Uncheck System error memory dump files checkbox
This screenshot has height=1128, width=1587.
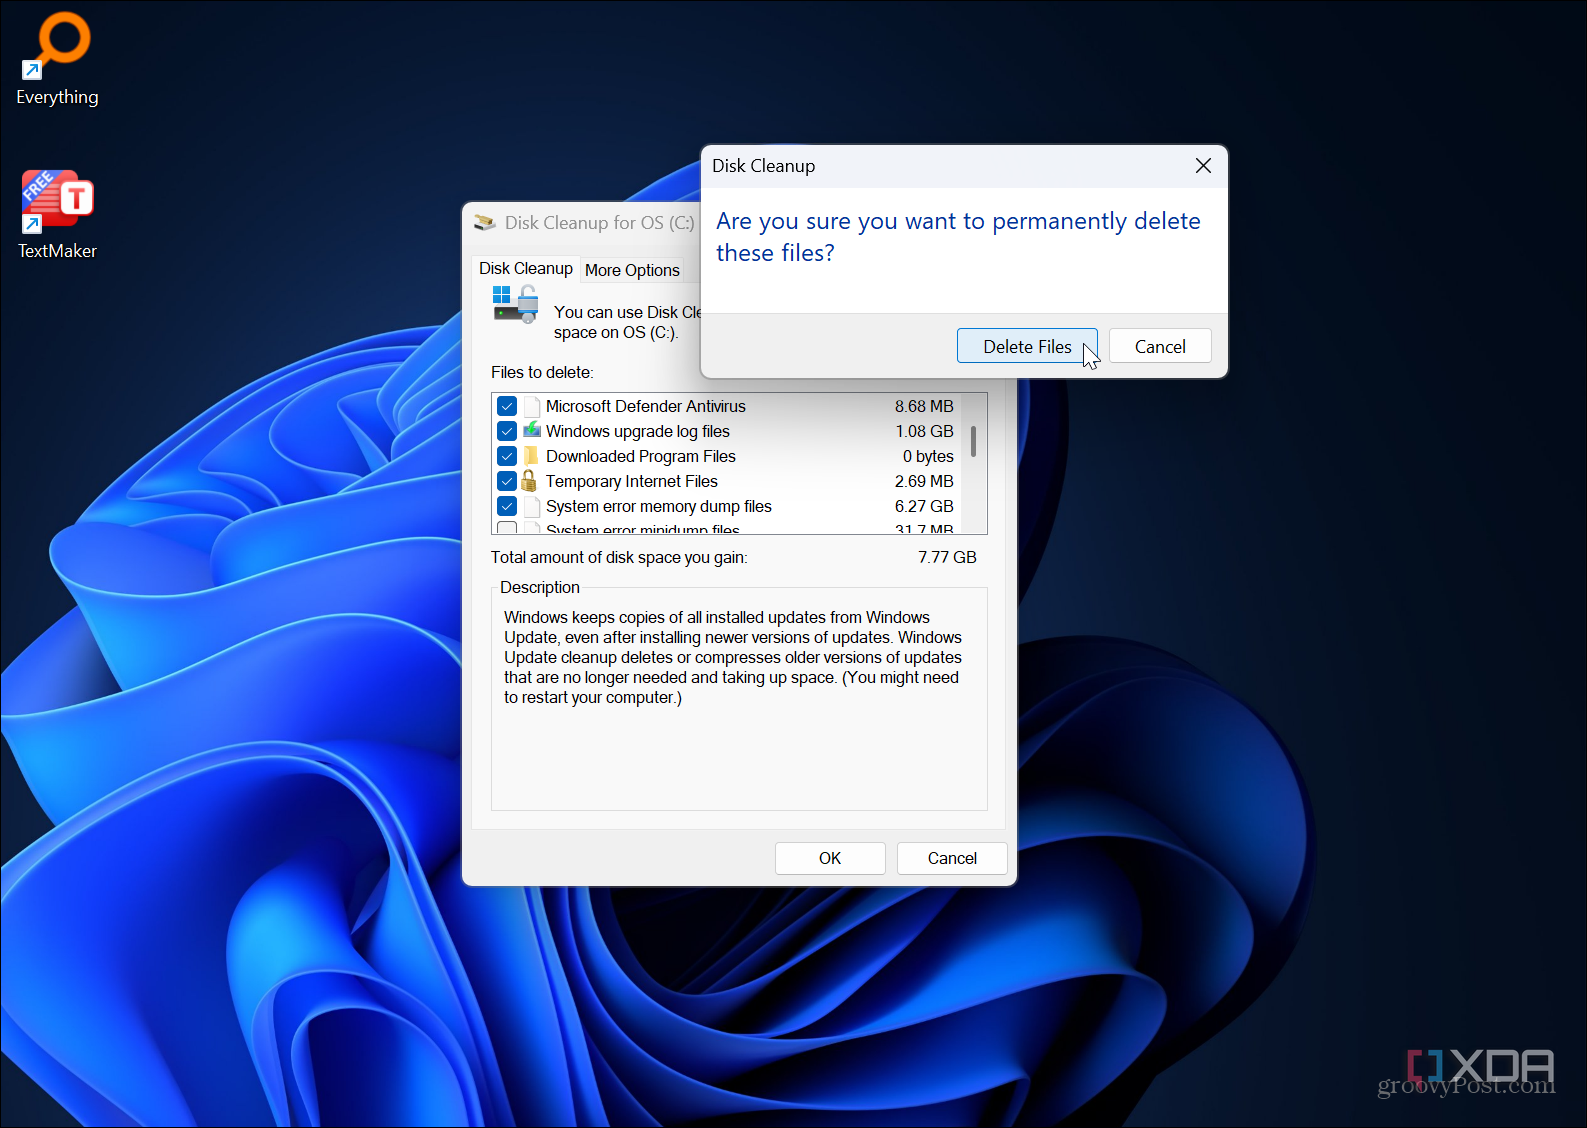507,506
